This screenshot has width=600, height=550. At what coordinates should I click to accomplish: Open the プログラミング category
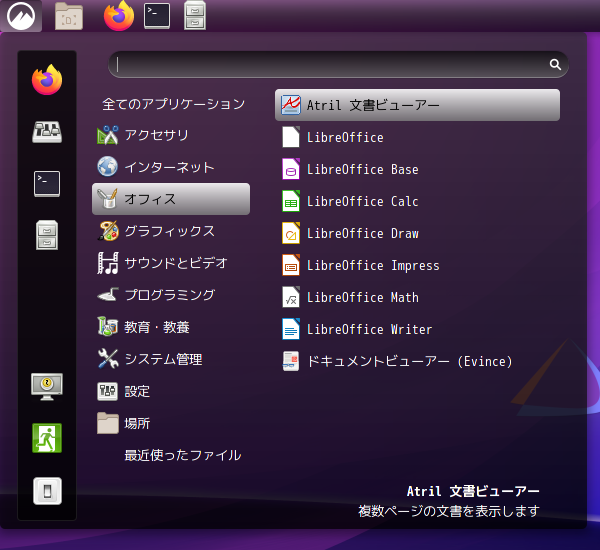171,295
